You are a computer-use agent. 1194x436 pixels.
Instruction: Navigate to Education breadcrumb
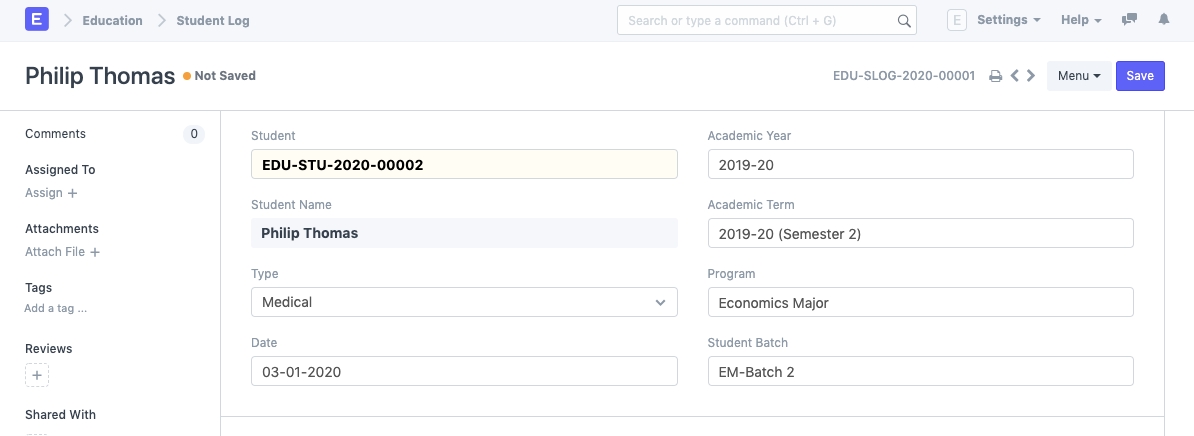coord(112,20)
